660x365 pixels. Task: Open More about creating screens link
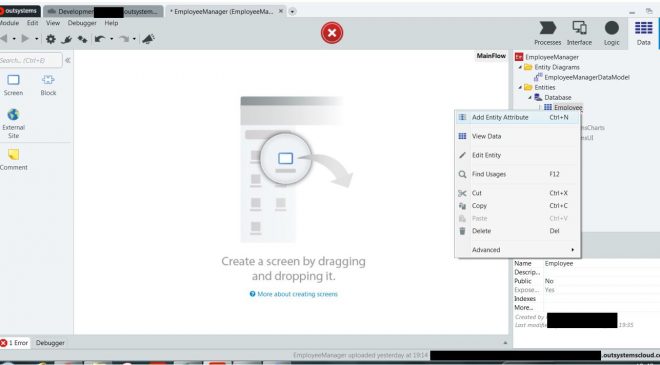[294, 294]
